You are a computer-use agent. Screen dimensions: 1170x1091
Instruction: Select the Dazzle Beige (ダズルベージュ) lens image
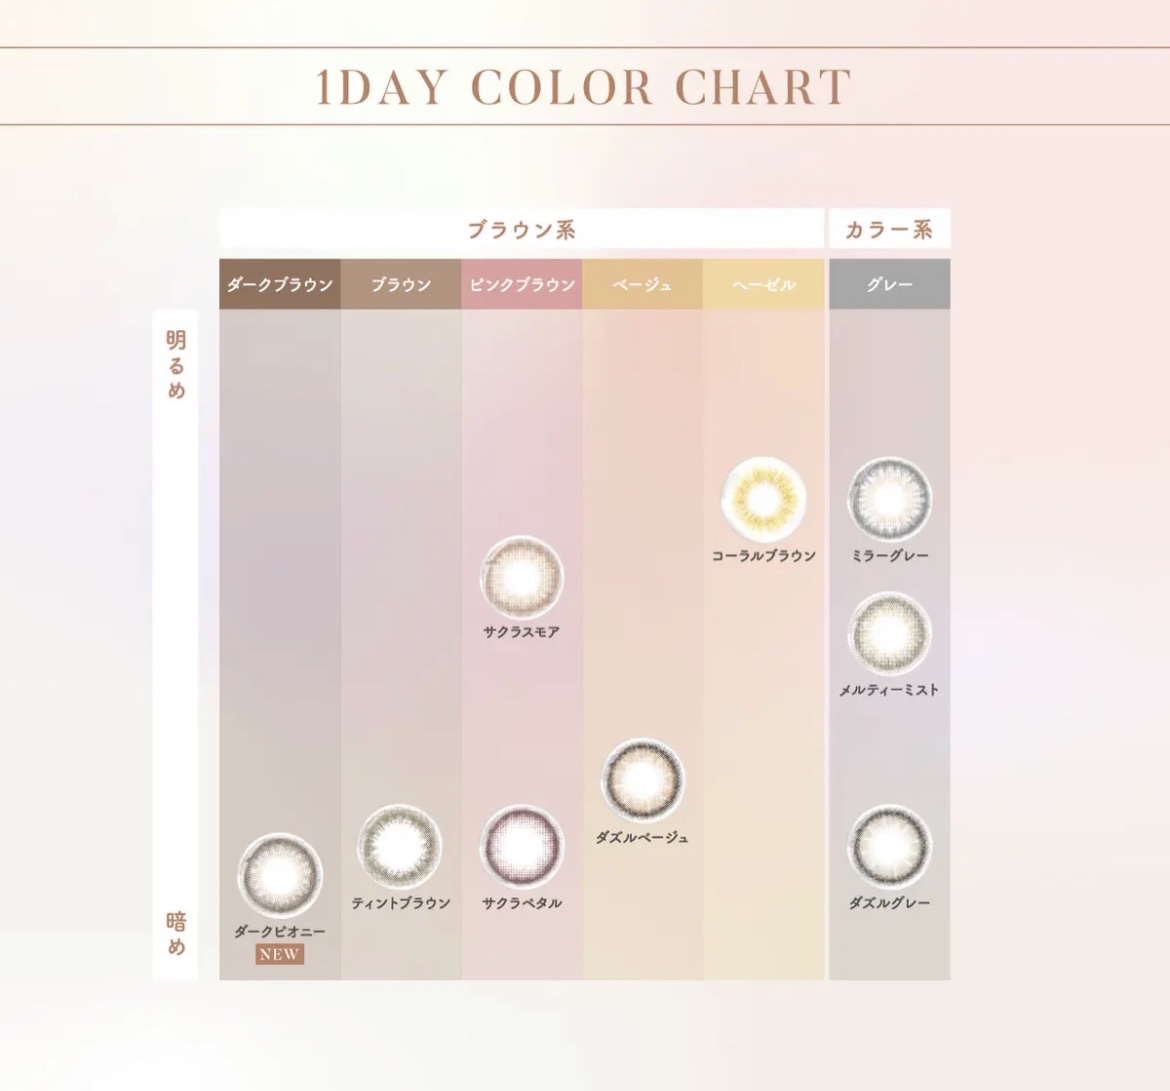tap(642, 781)
